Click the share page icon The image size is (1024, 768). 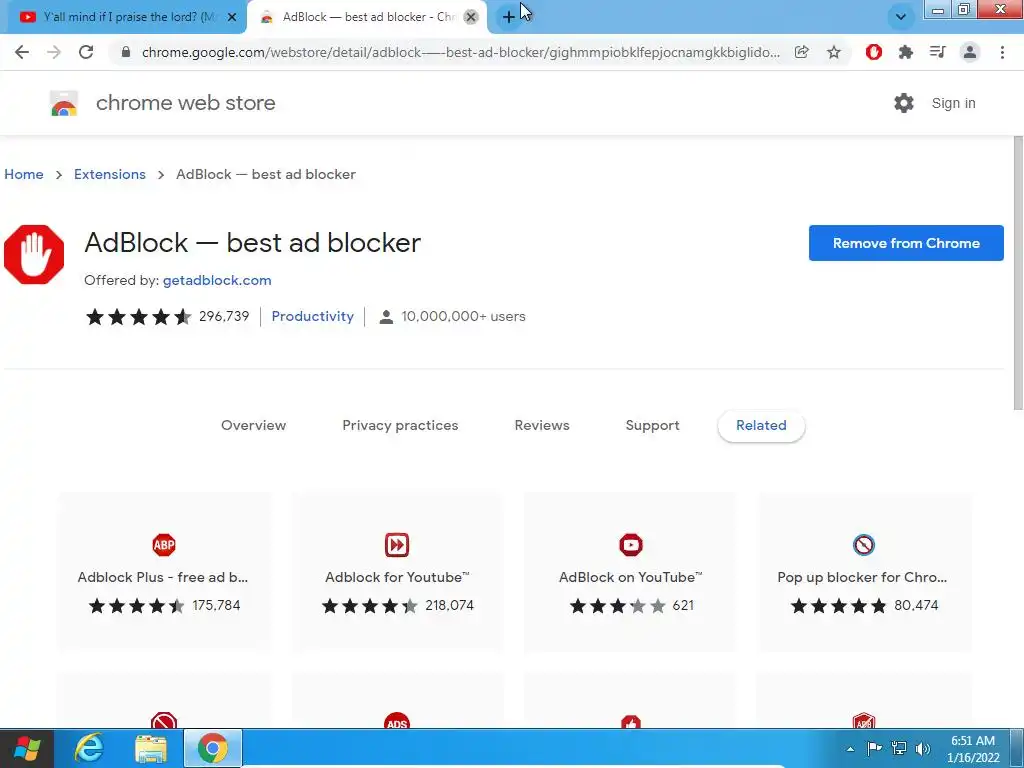(x=801, y=52)
